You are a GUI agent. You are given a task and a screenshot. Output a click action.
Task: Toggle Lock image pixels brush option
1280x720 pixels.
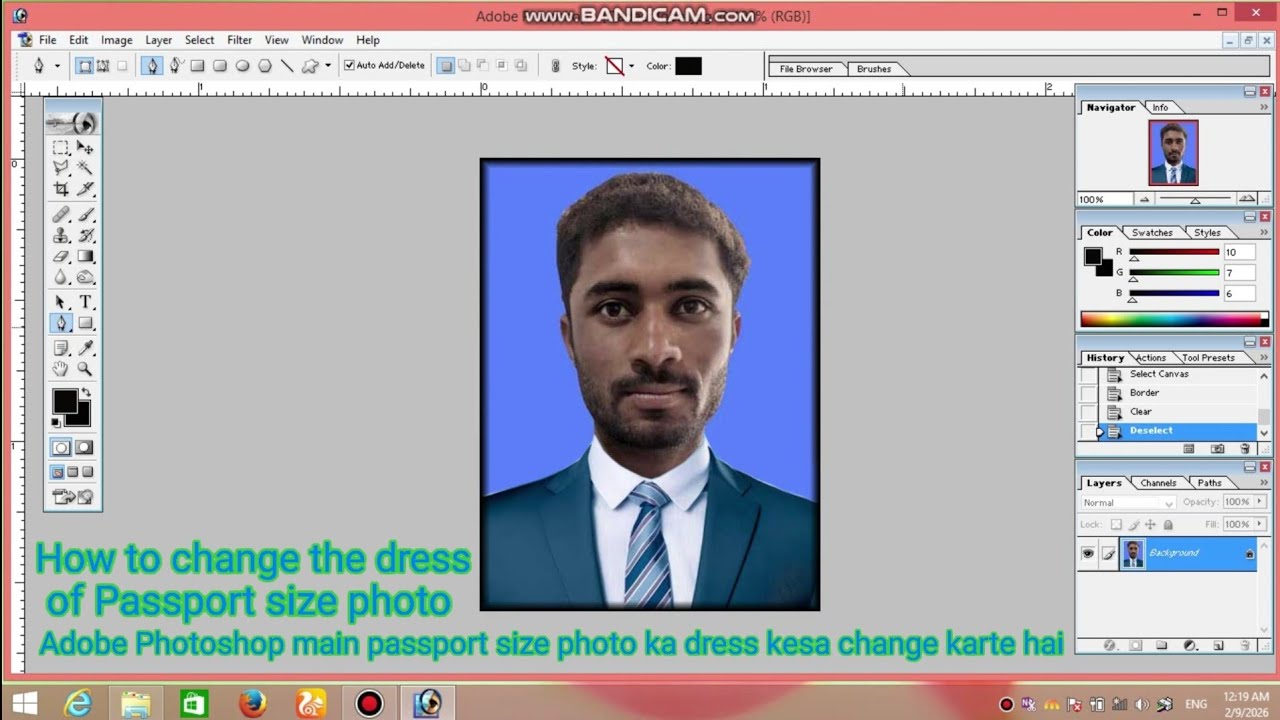[1133, 525]
